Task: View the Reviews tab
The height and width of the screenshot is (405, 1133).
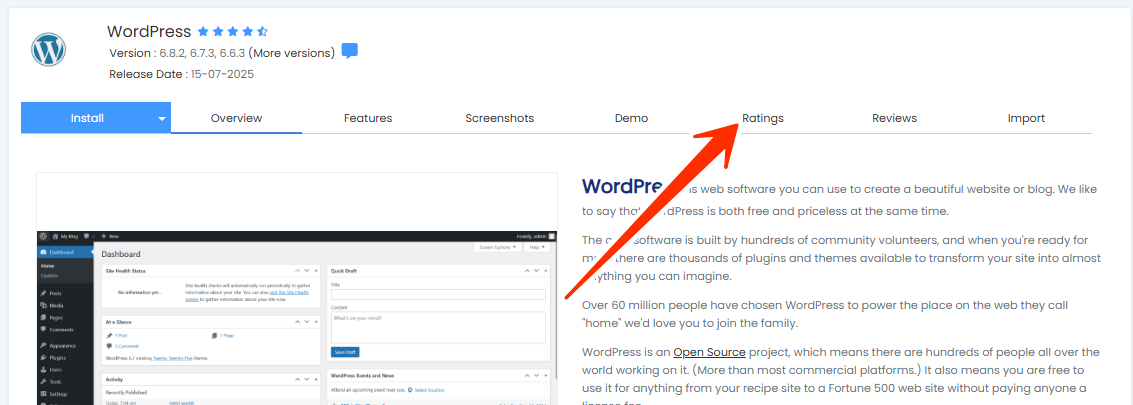Action: tap(895, 118)
